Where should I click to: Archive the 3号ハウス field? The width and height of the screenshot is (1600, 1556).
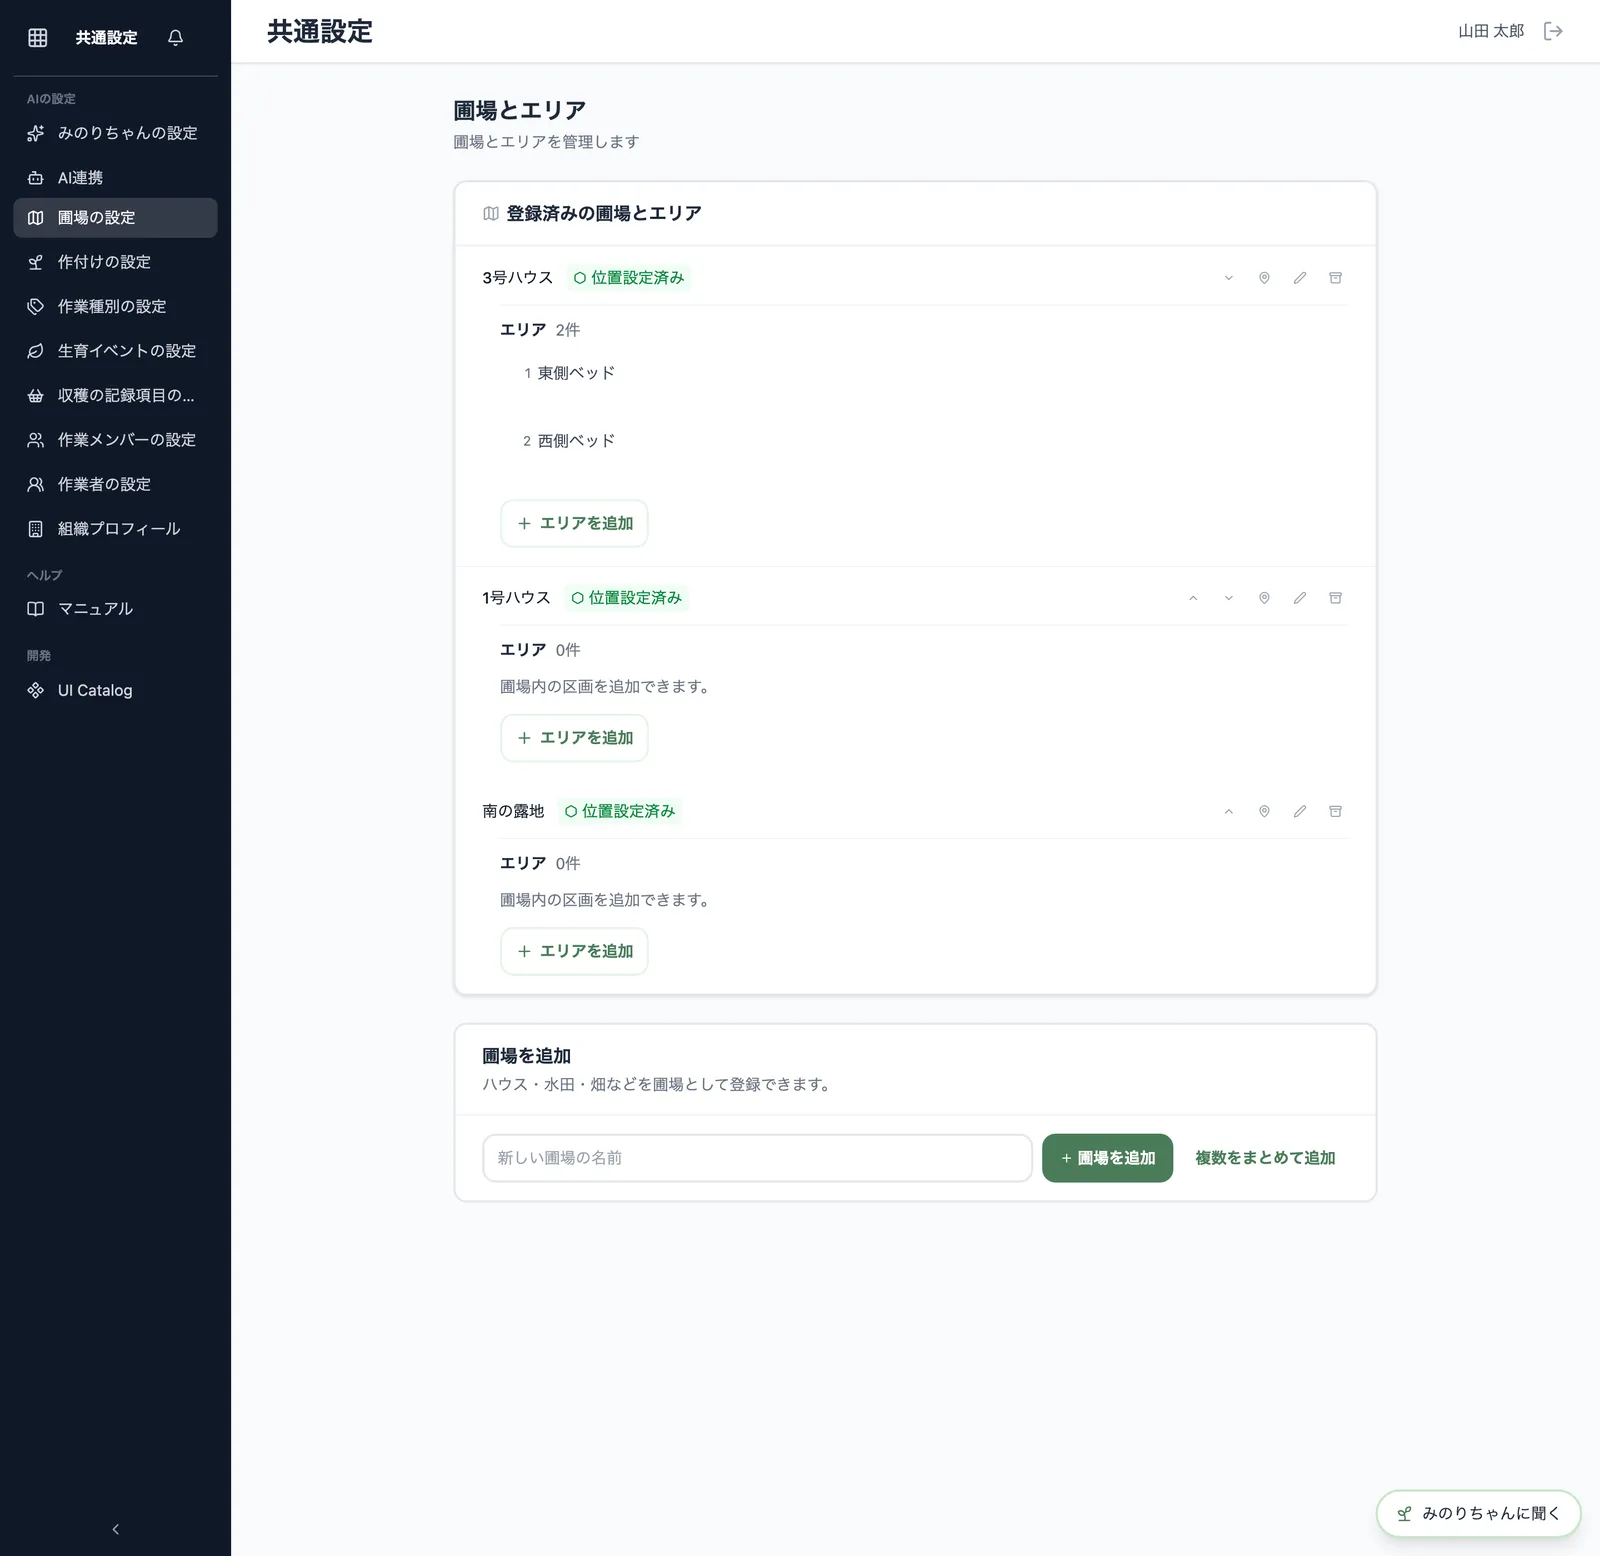coord(1335,278)
